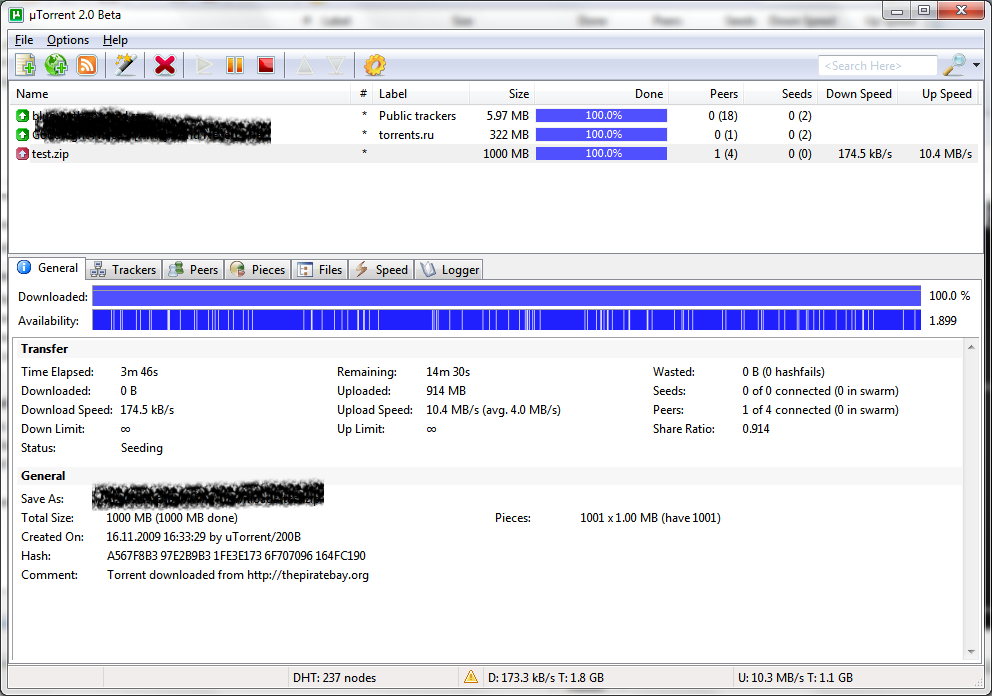Viewport: 992px width, 696px height.
Task: Click the Pieces count 1001 x 1.00 MB text
Action: [650, 518]
